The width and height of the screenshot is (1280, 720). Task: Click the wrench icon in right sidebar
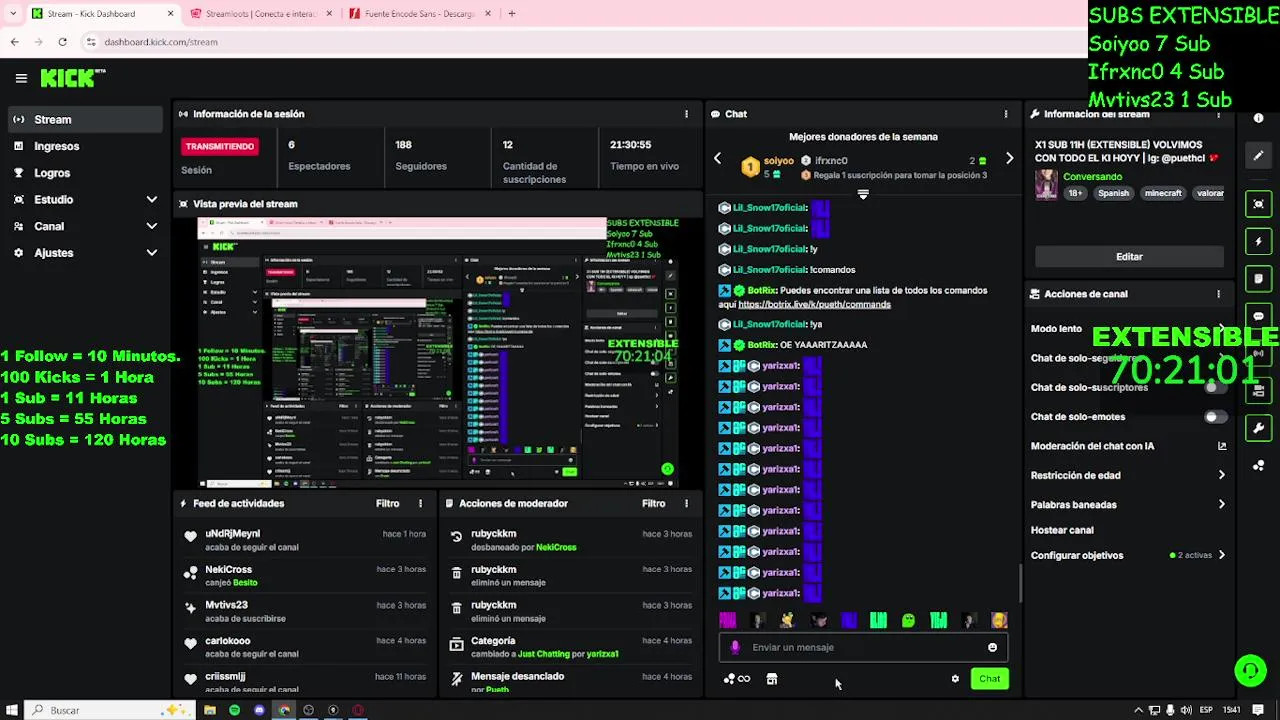[x=1258, y=428]
